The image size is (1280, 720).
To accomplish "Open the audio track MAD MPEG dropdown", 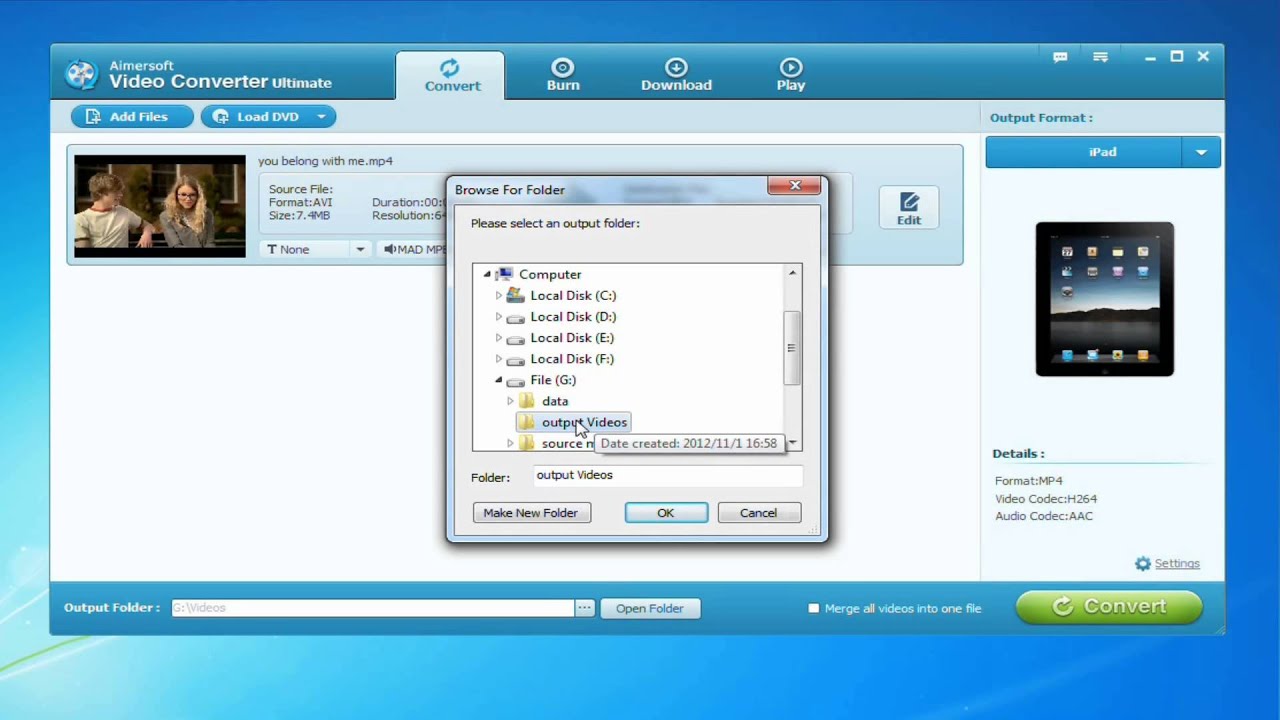I will 415,249.
